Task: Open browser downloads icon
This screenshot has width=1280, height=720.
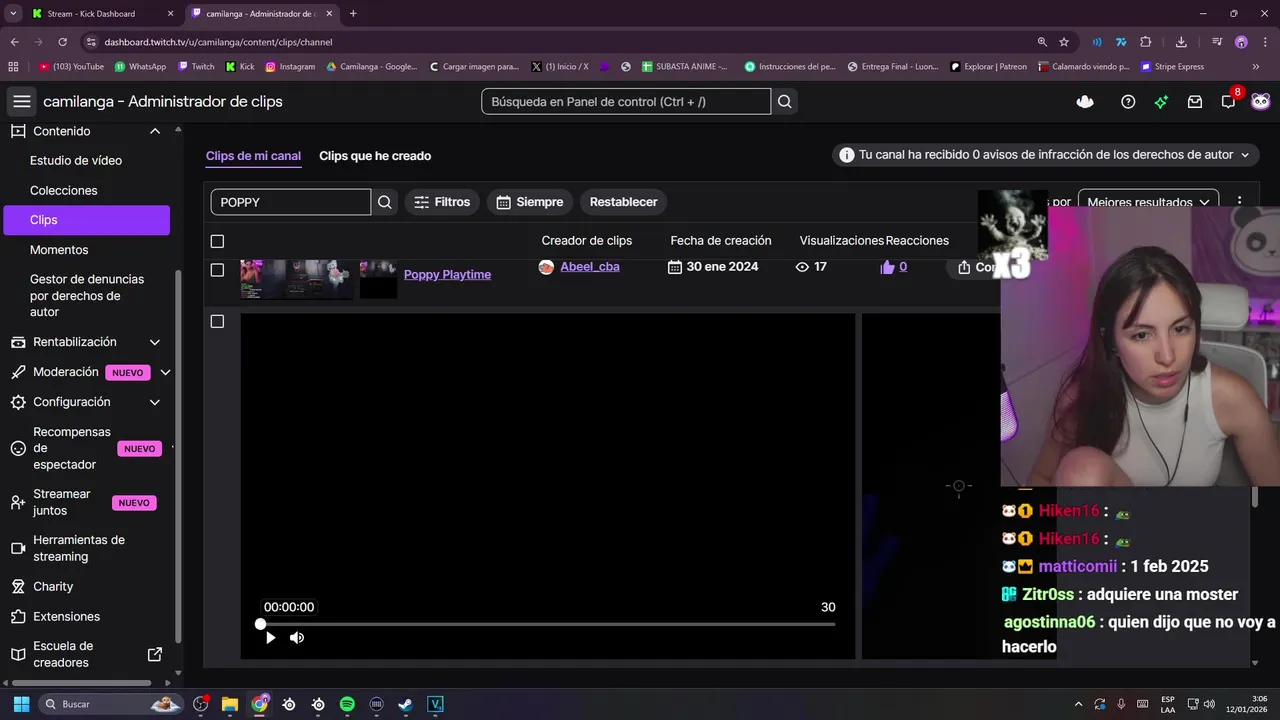Action: click(x=1181, y=42)
